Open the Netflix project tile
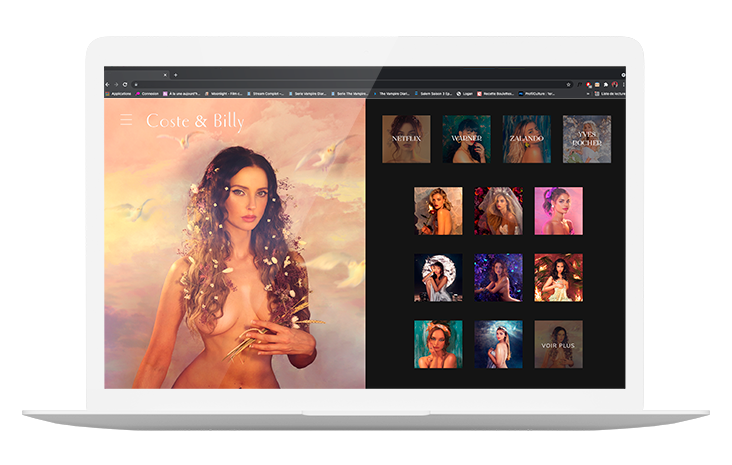 (406, 139)
